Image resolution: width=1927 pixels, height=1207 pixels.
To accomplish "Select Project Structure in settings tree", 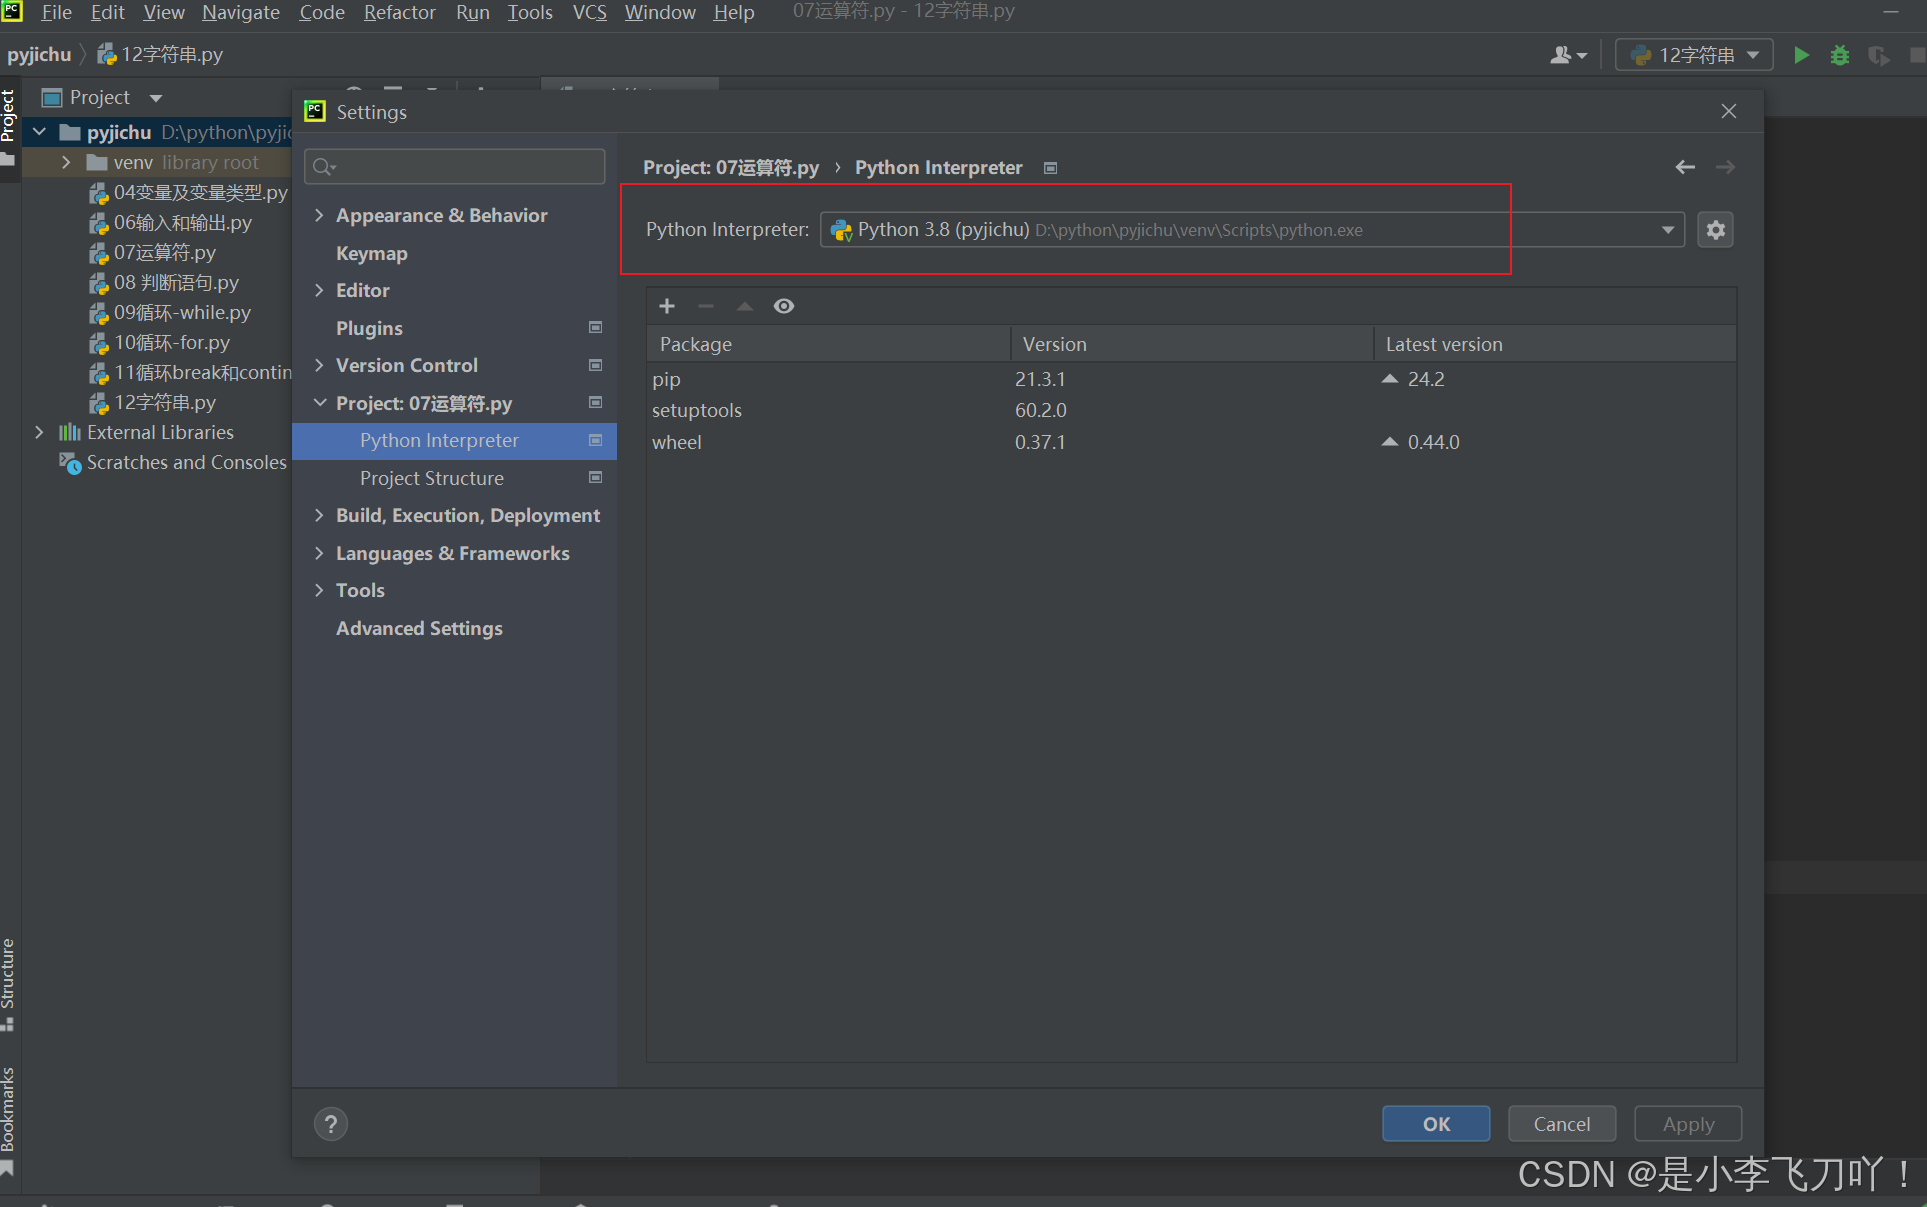I will click(x=431, y=478).
